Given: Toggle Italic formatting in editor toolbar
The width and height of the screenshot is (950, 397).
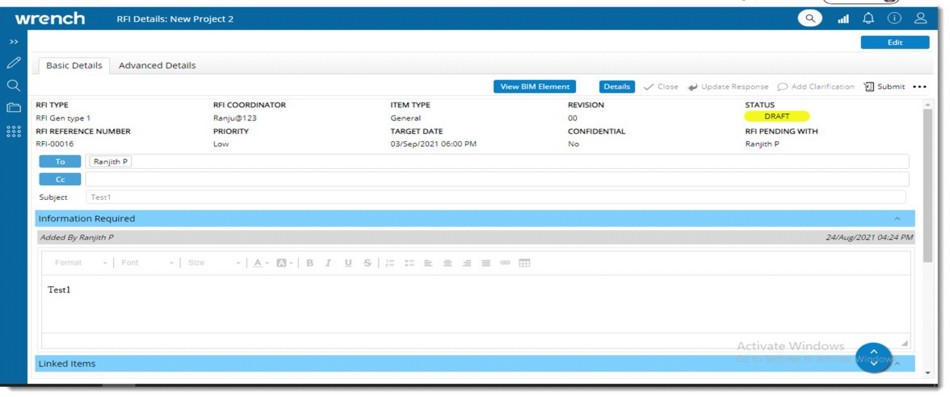Looking at the screenshot, I should pos(328,262).
